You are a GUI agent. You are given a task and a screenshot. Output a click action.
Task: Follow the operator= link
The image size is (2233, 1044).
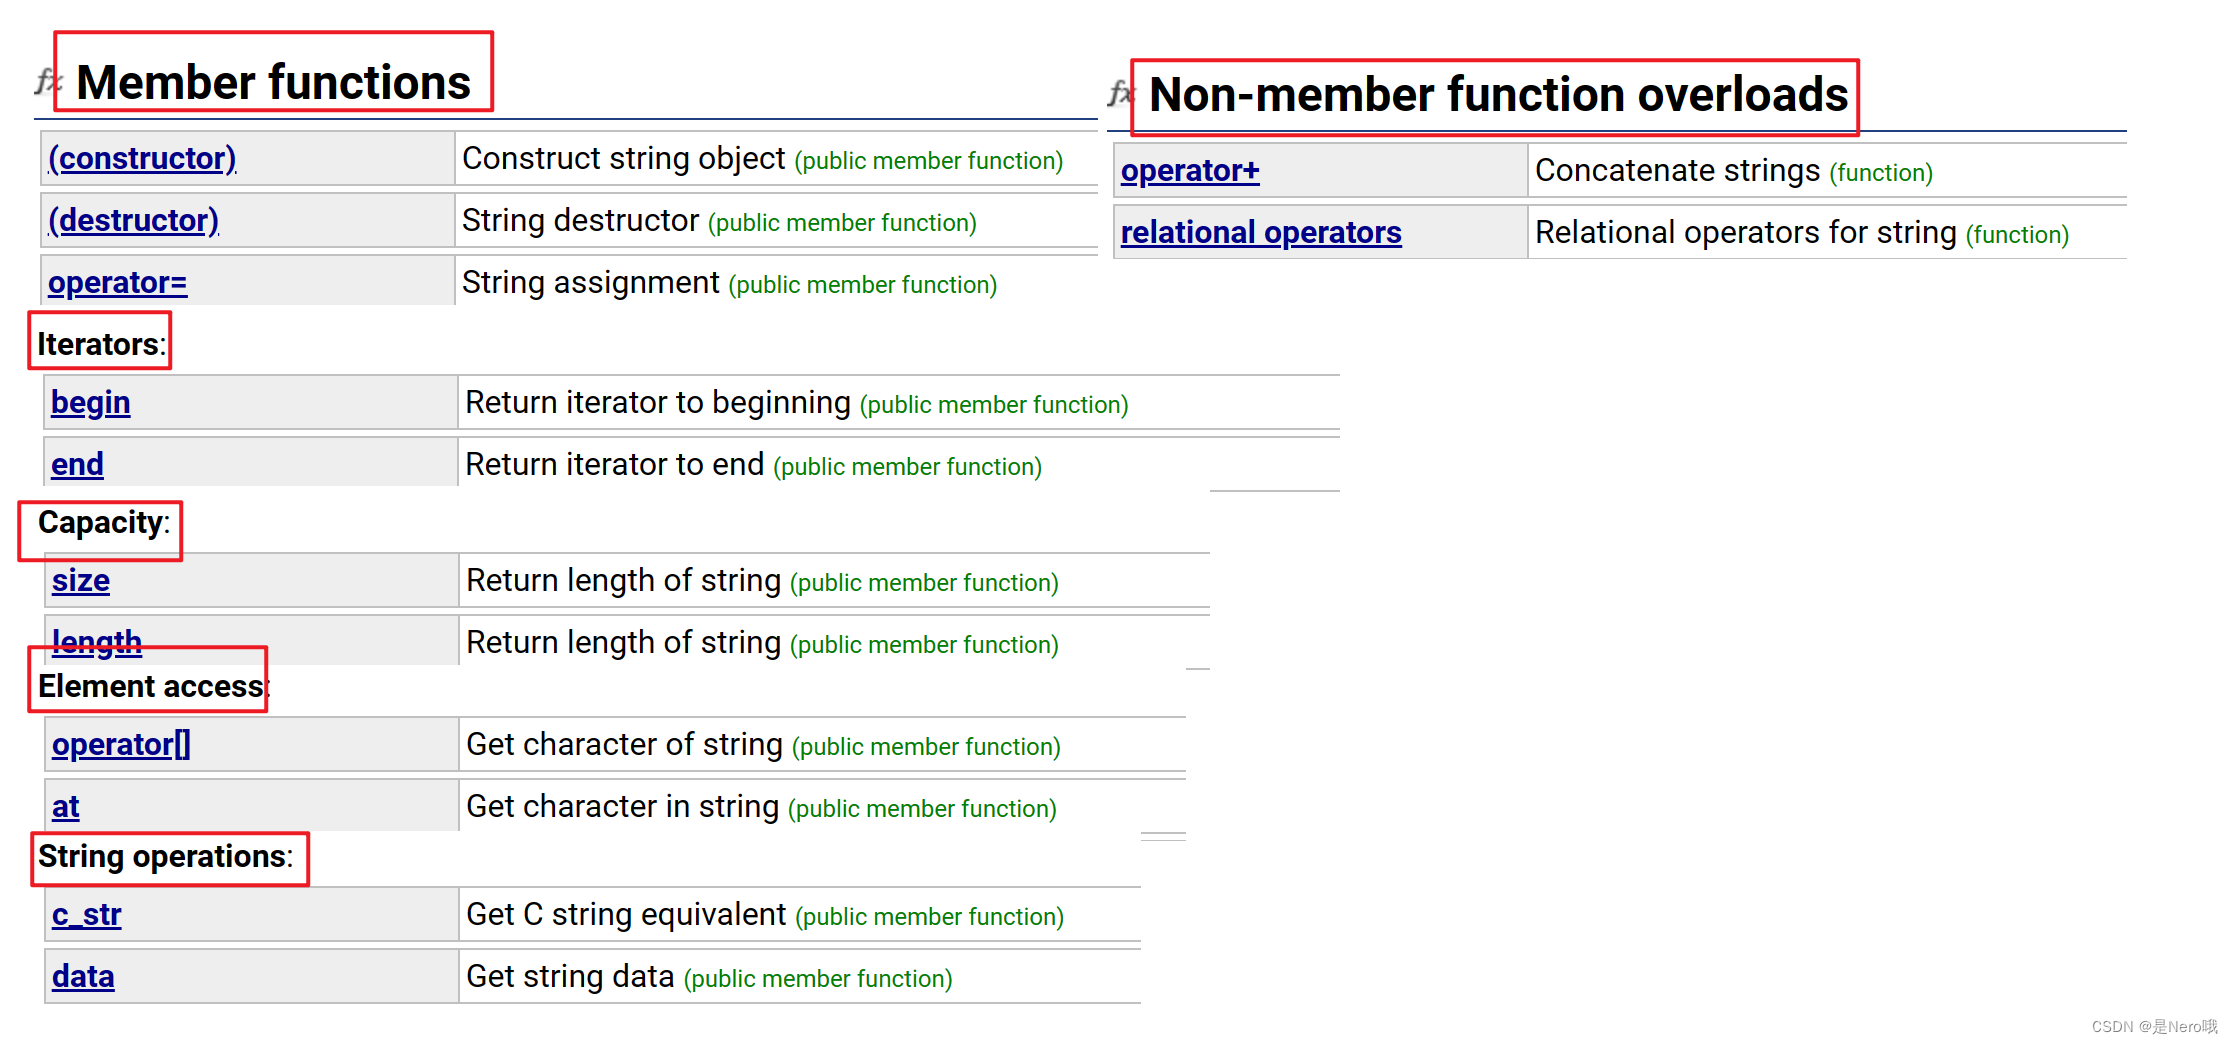pyautogui.click(x=117, y=283)
